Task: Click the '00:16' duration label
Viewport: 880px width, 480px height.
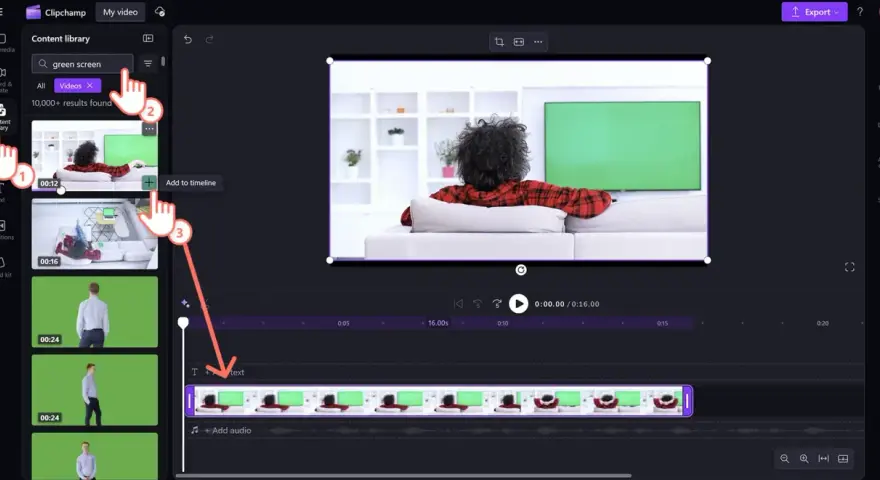Action: point(49,261)
